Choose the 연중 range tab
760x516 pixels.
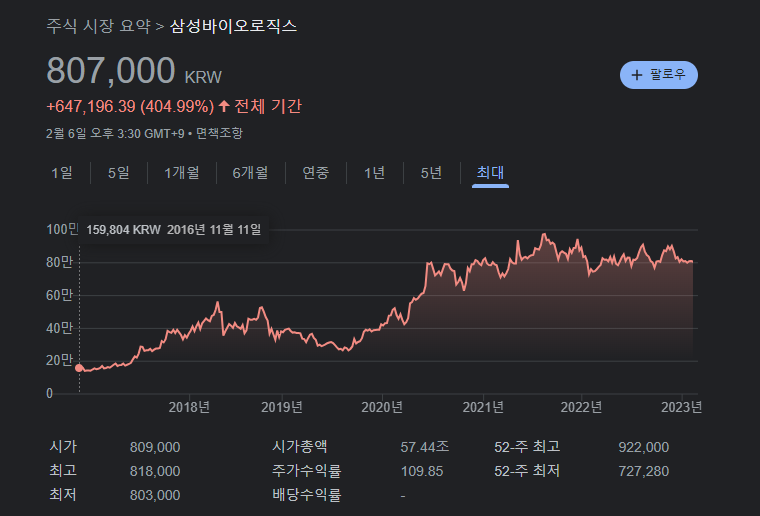click(316, 172)
